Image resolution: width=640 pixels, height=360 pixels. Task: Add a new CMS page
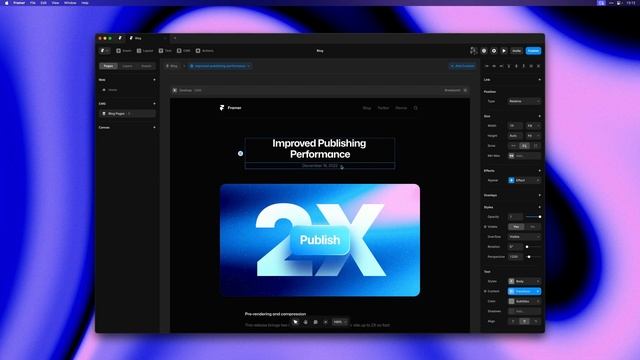click(154, 104)
